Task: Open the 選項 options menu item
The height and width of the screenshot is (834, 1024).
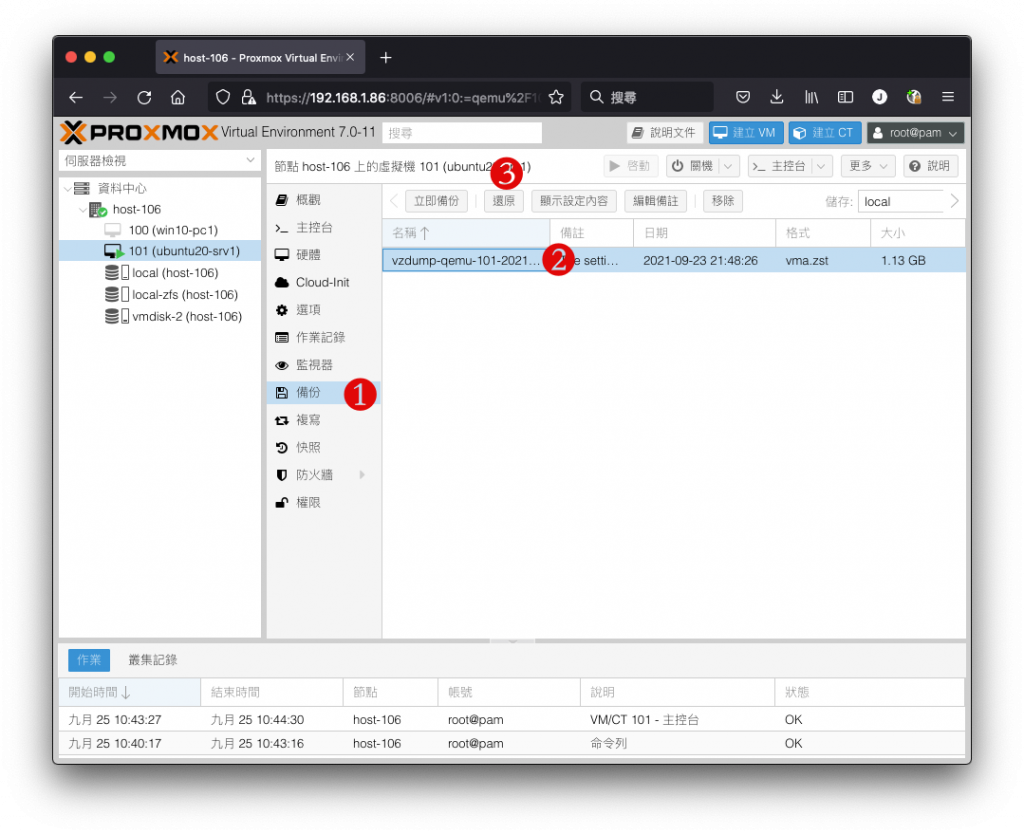Action: [x=324, y=310]
